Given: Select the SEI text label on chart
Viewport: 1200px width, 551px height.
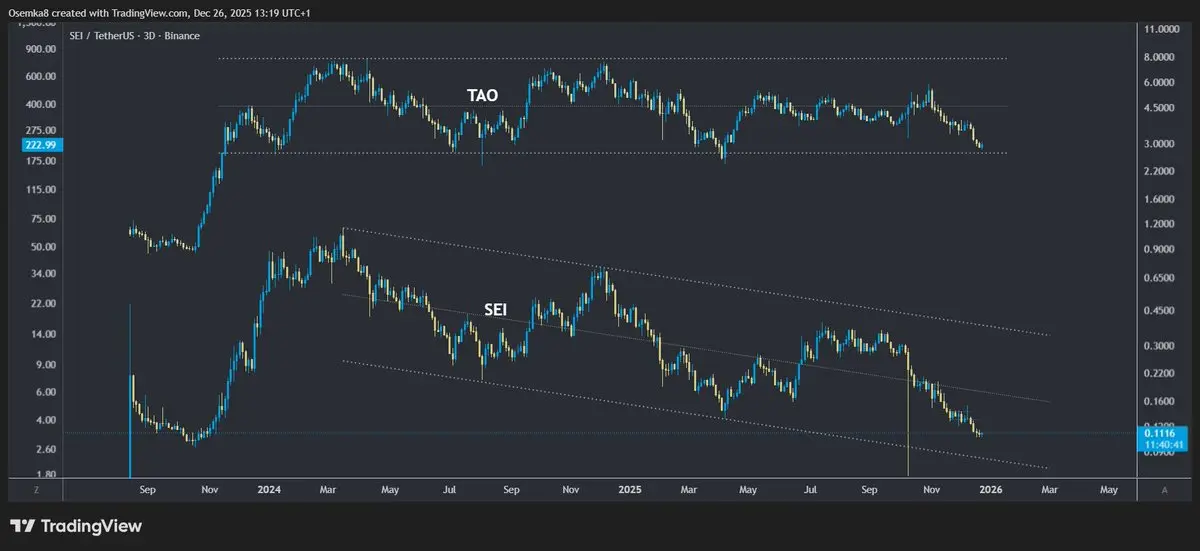Looking at the screenshot, I should pyautogui.click(x=495, y=311).
